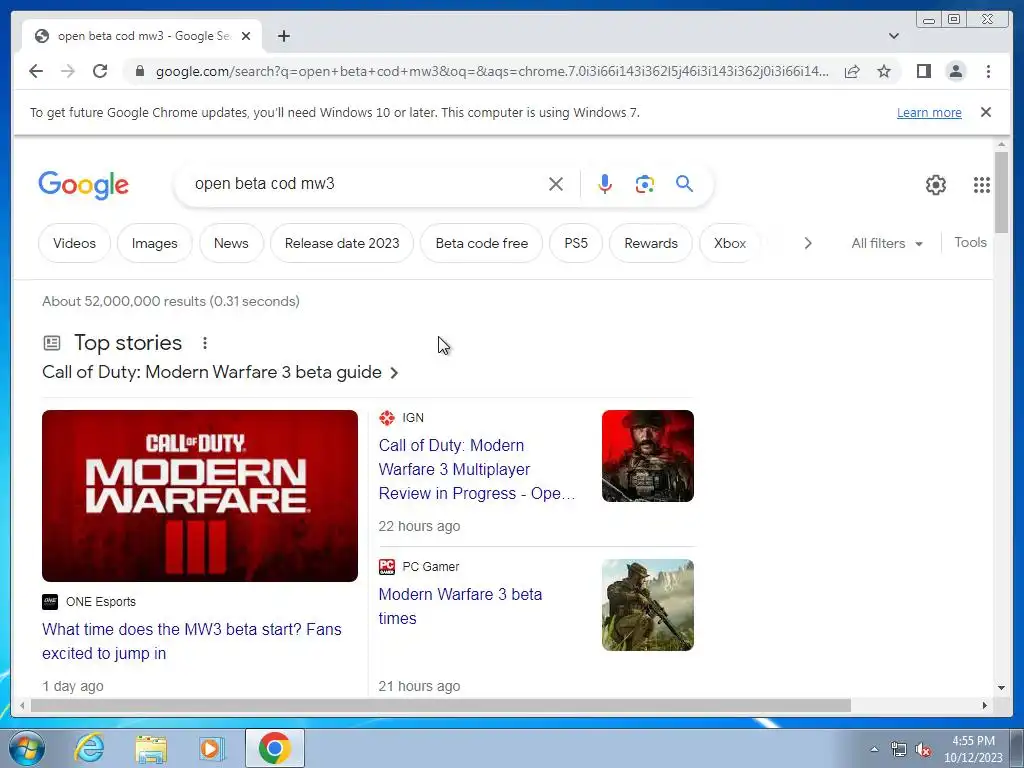Image resolution: width=1024 pixels, height=768 pixels.
Task: Click the scroll down arrow
Action: click(x=1001, y=688)
